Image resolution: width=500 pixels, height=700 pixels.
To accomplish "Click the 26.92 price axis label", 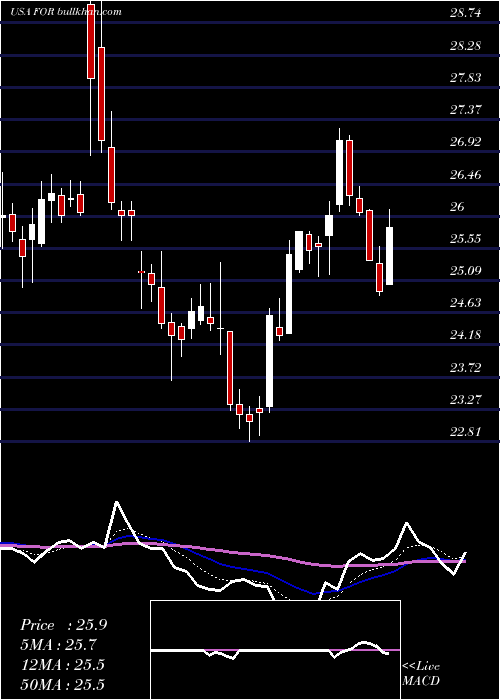I will [466, 142].
